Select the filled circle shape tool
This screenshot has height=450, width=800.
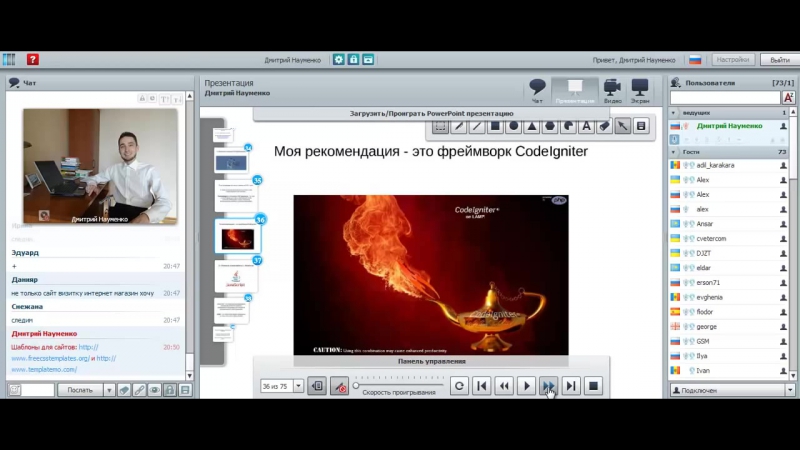point(513,126)
